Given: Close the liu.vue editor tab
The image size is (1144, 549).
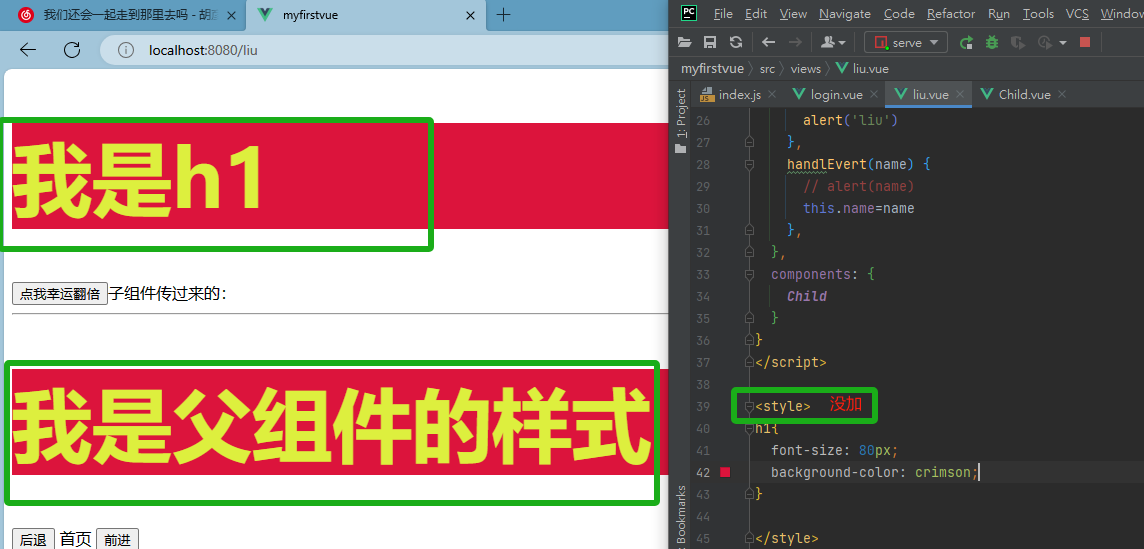Looking at the screenshot, I should coord(960,94).
